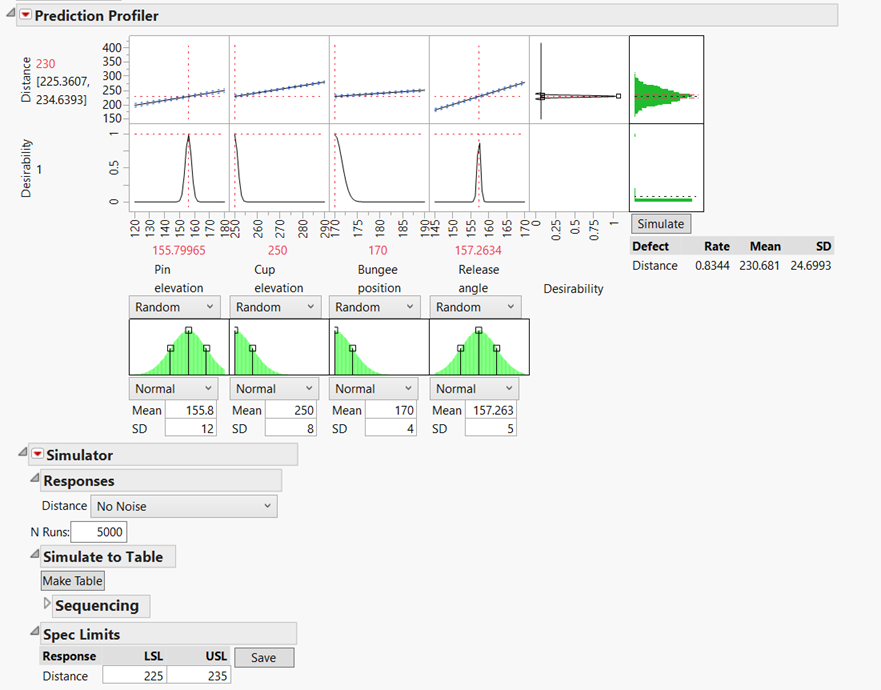Viewport: 881px width, 690px height.
Task: Edit Cup elevation SD field 8
Action: pos(290,429)
